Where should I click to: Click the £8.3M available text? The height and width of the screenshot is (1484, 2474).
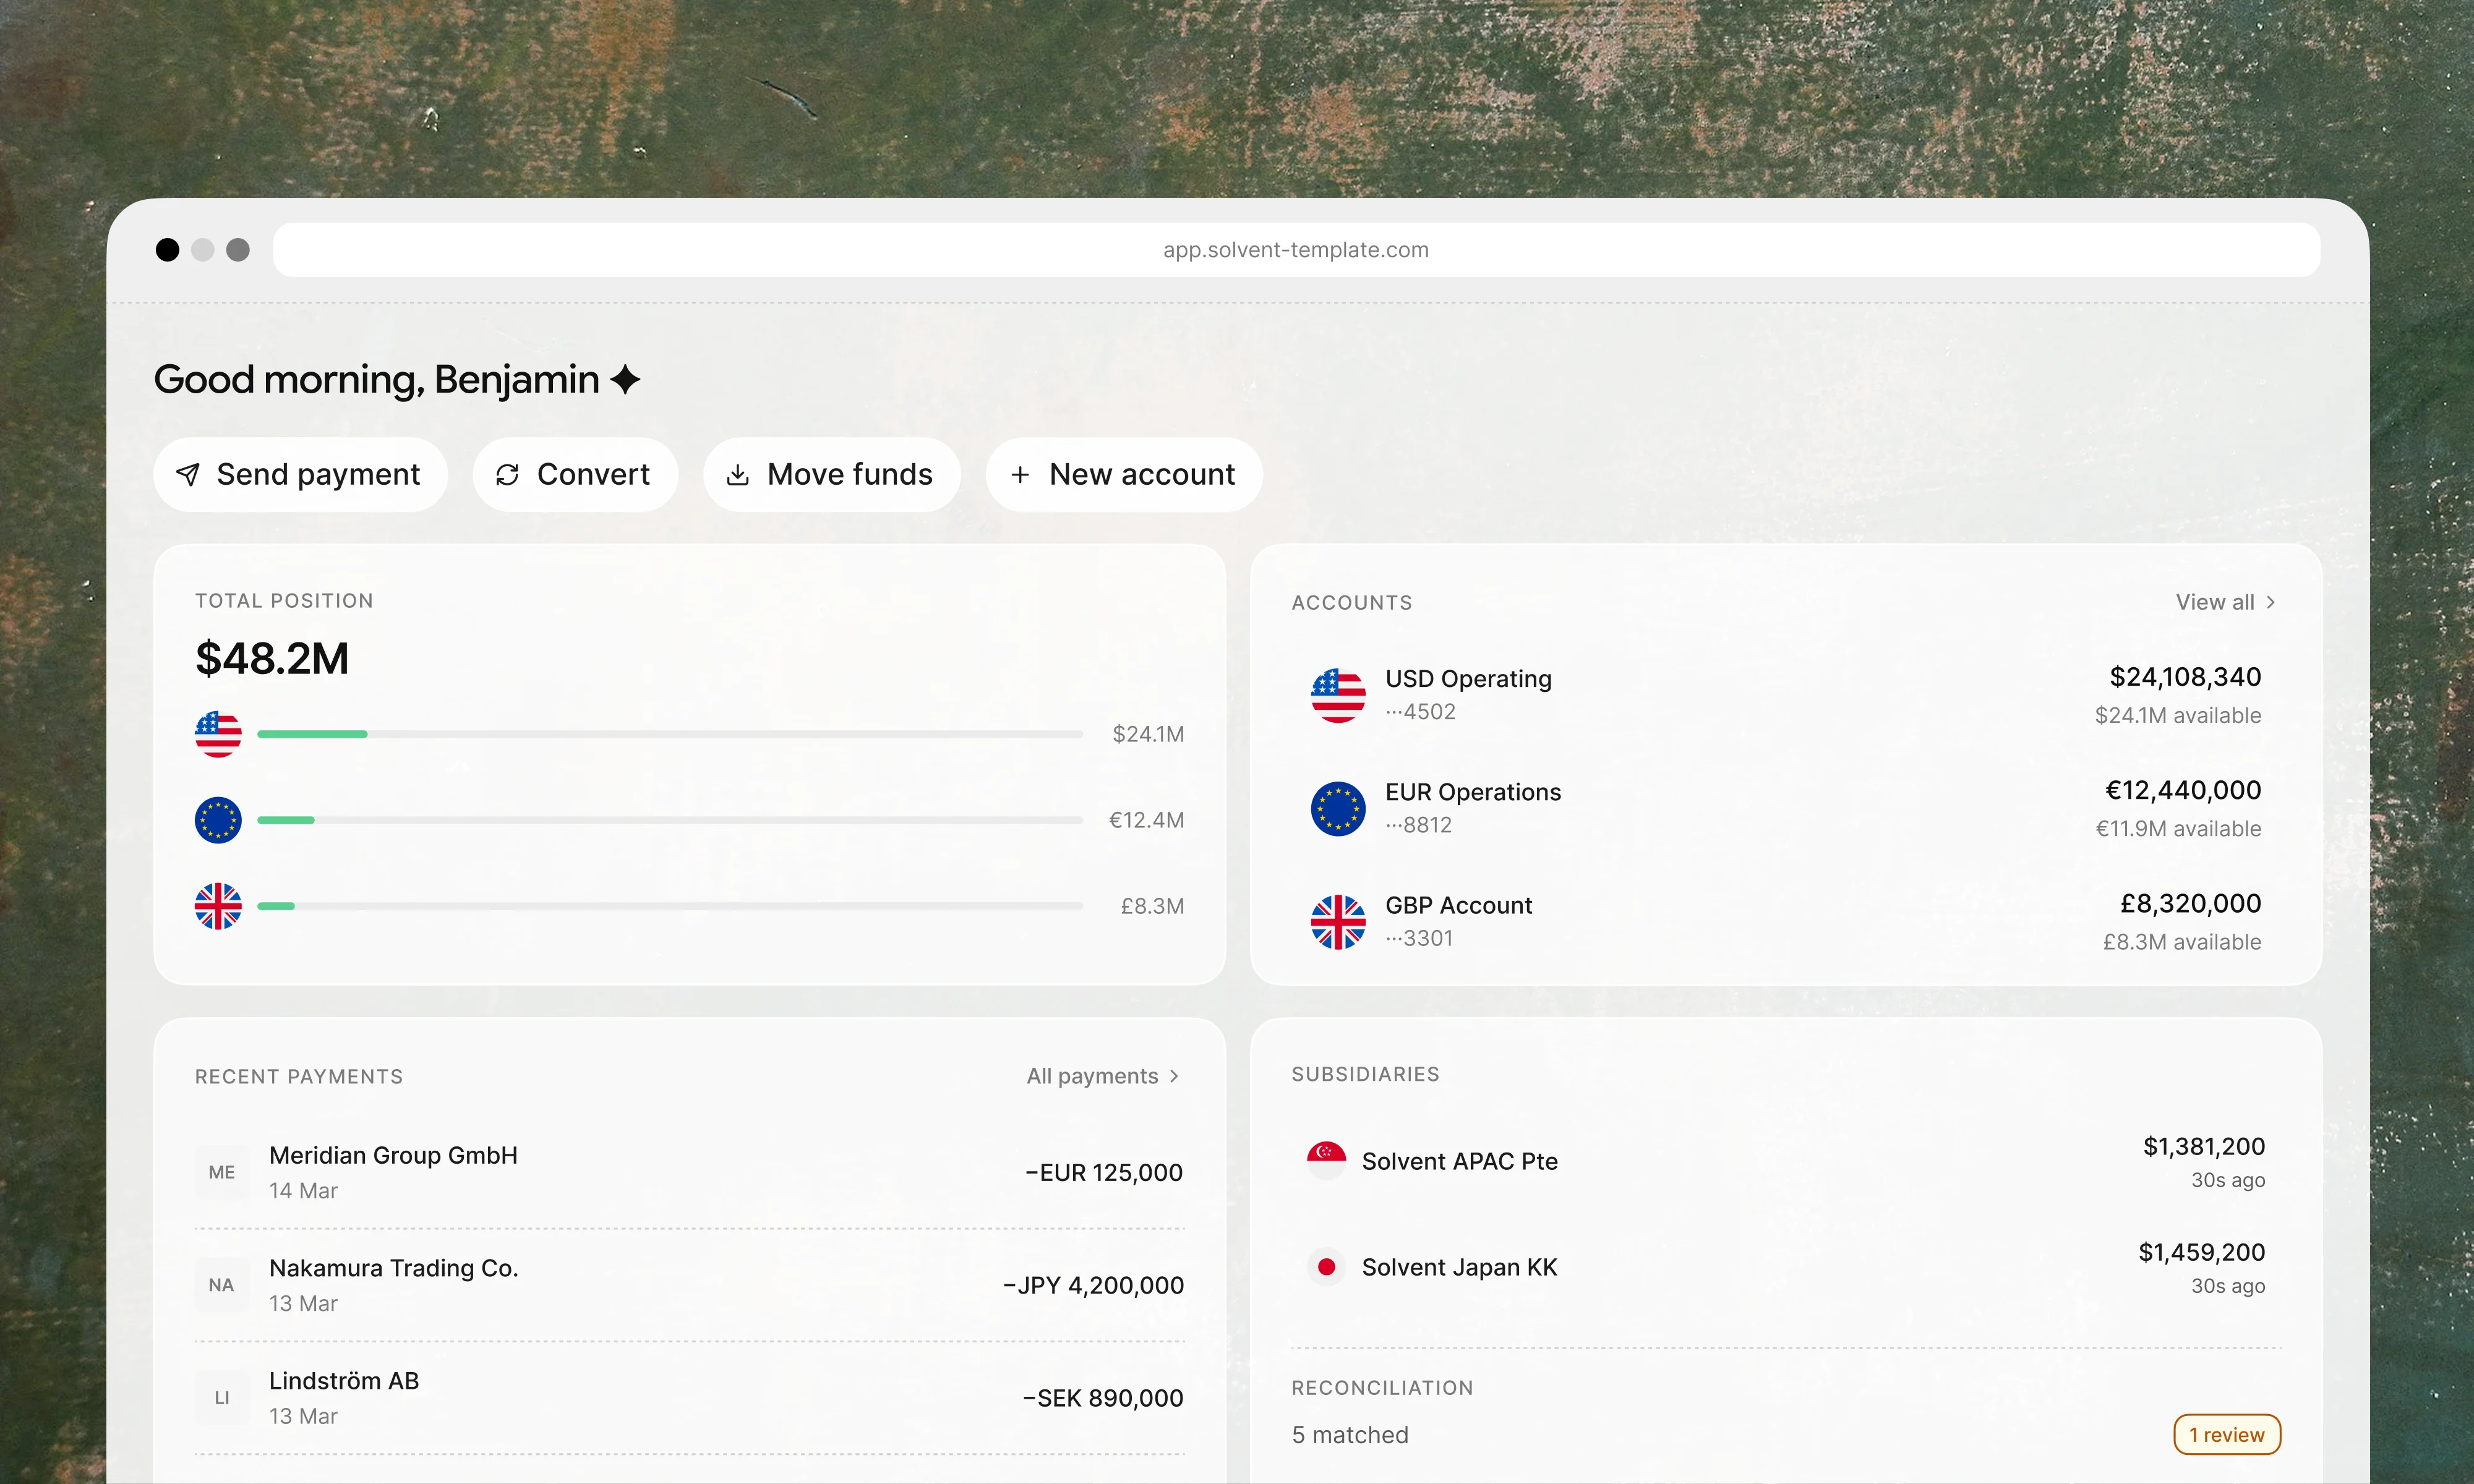(x=2182, y=942)
